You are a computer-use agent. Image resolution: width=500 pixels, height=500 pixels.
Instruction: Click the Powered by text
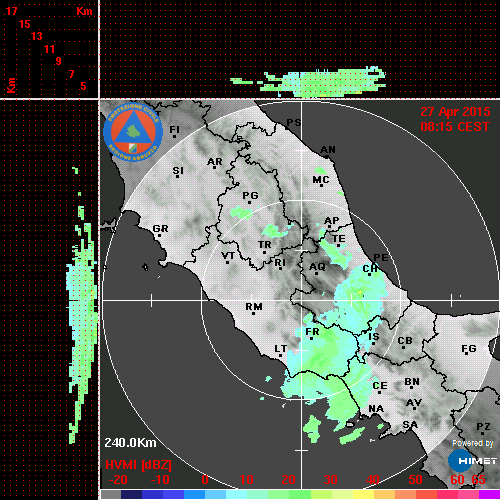(472, 443)
